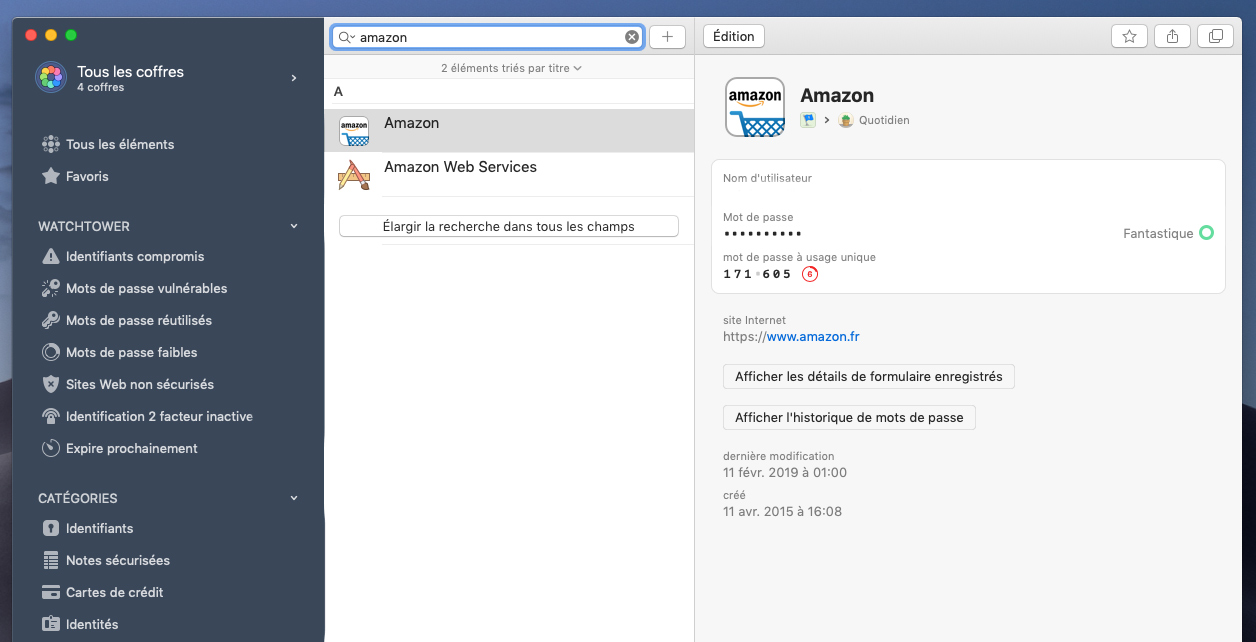Show Mots de passe vulnérables
The width and height of the screenshot is (1256, 642).
(146, 288)
